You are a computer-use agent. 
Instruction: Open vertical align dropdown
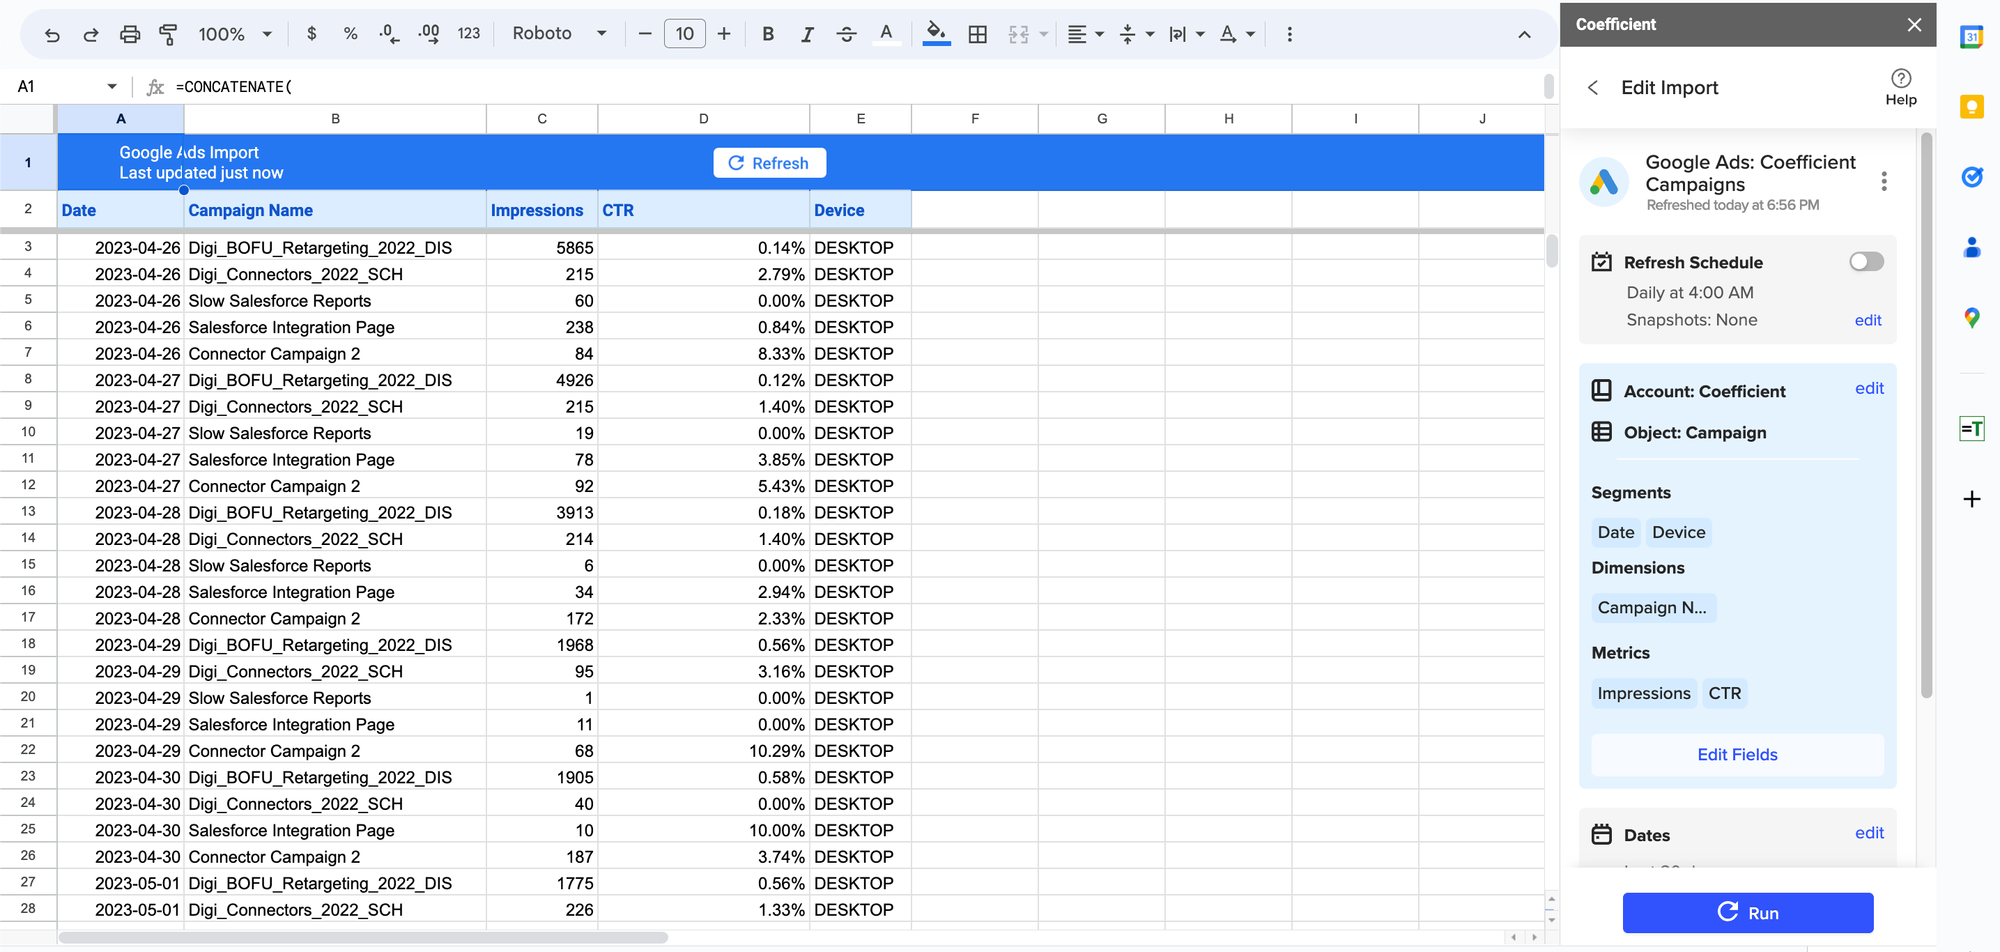1137,34
